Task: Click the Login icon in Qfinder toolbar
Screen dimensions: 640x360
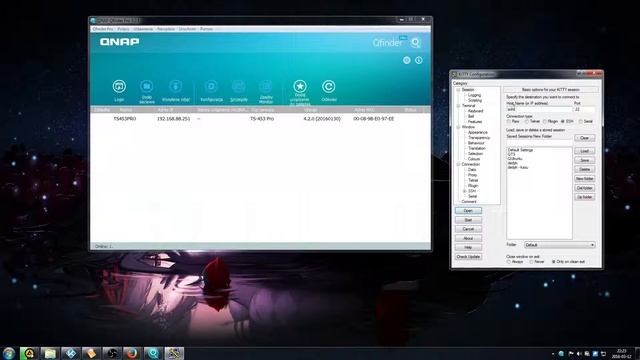Action: click(x=119, y=87)
